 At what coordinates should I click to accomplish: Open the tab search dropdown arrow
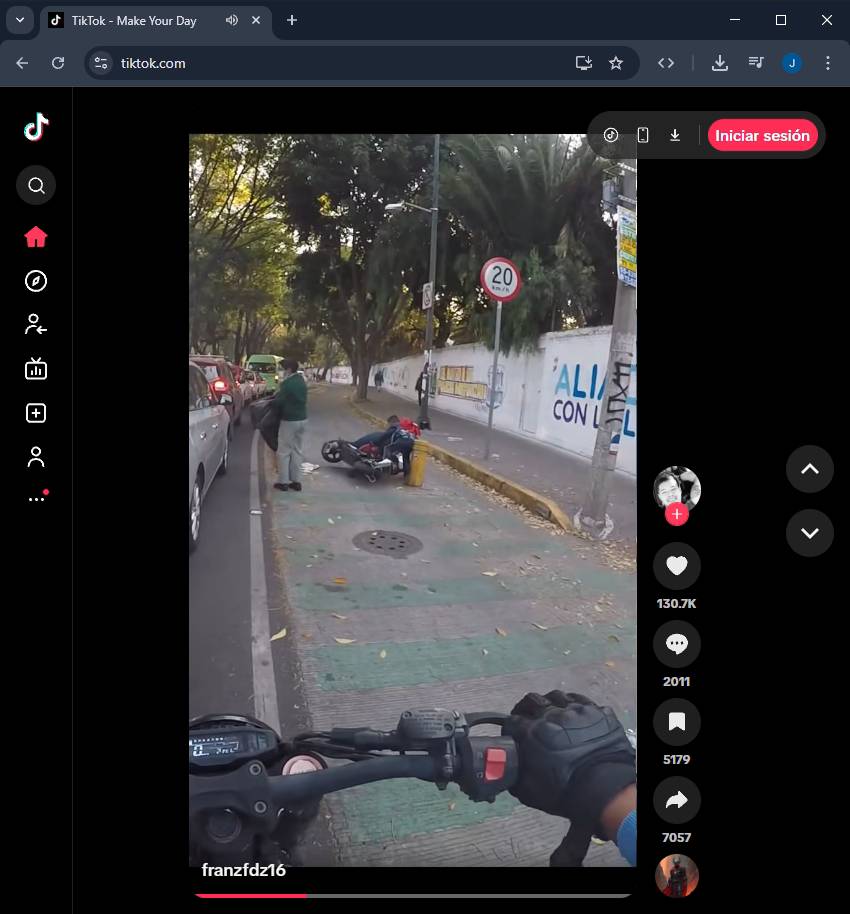tap(19, 20)
